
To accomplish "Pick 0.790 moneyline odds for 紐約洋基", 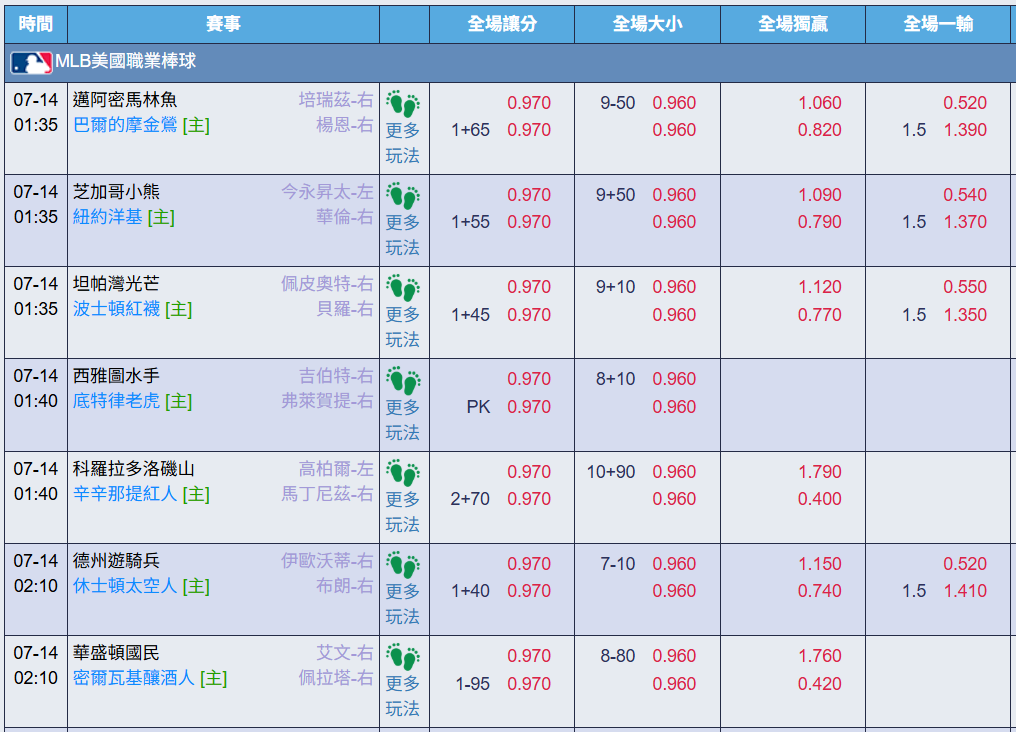I will point(820,222).
